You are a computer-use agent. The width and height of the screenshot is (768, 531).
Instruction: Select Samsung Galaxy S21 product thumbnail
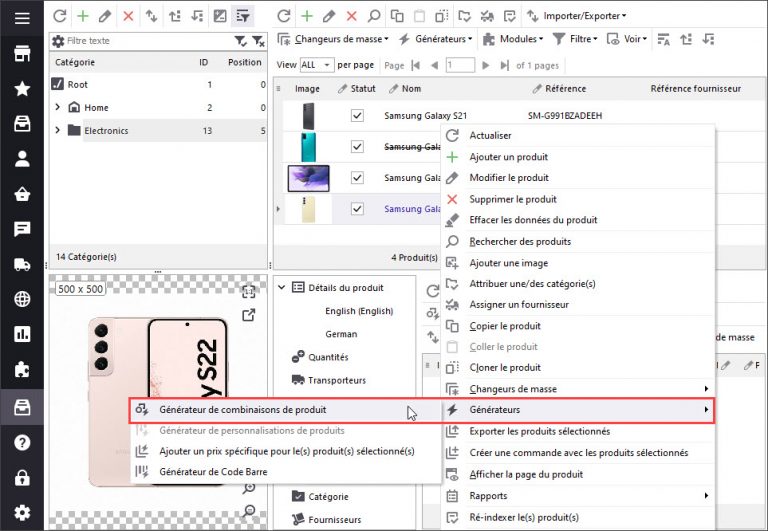tap(308, 116)
